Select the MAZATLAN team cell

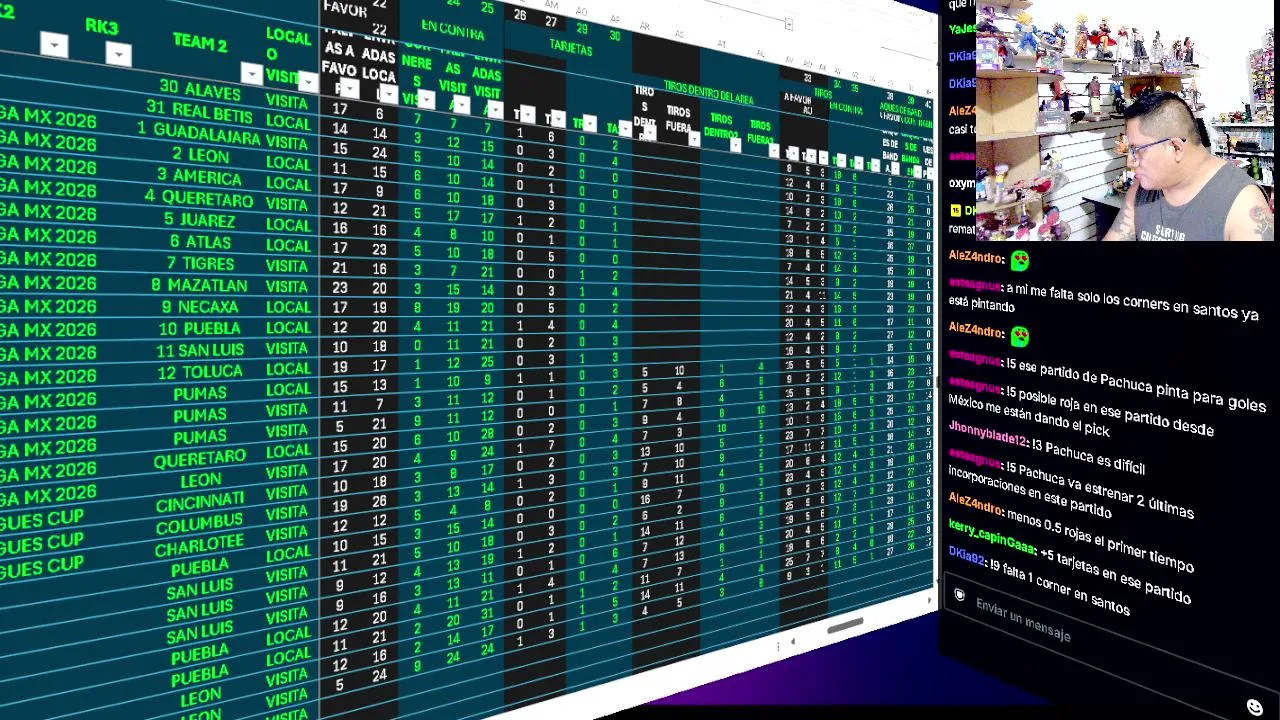(198, 285)
